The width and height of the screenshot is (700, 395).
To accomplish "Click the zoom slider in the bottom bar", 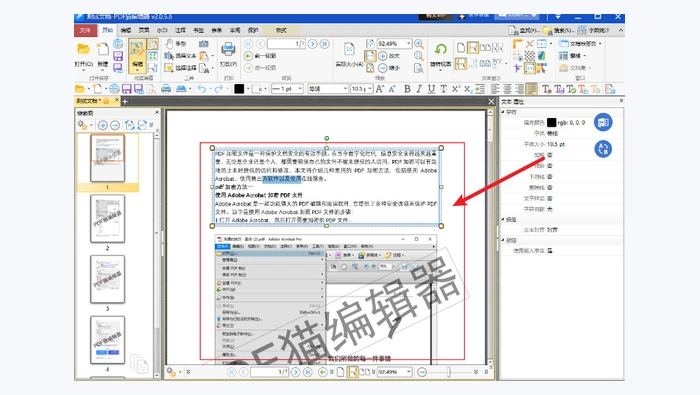I will 448,372.
